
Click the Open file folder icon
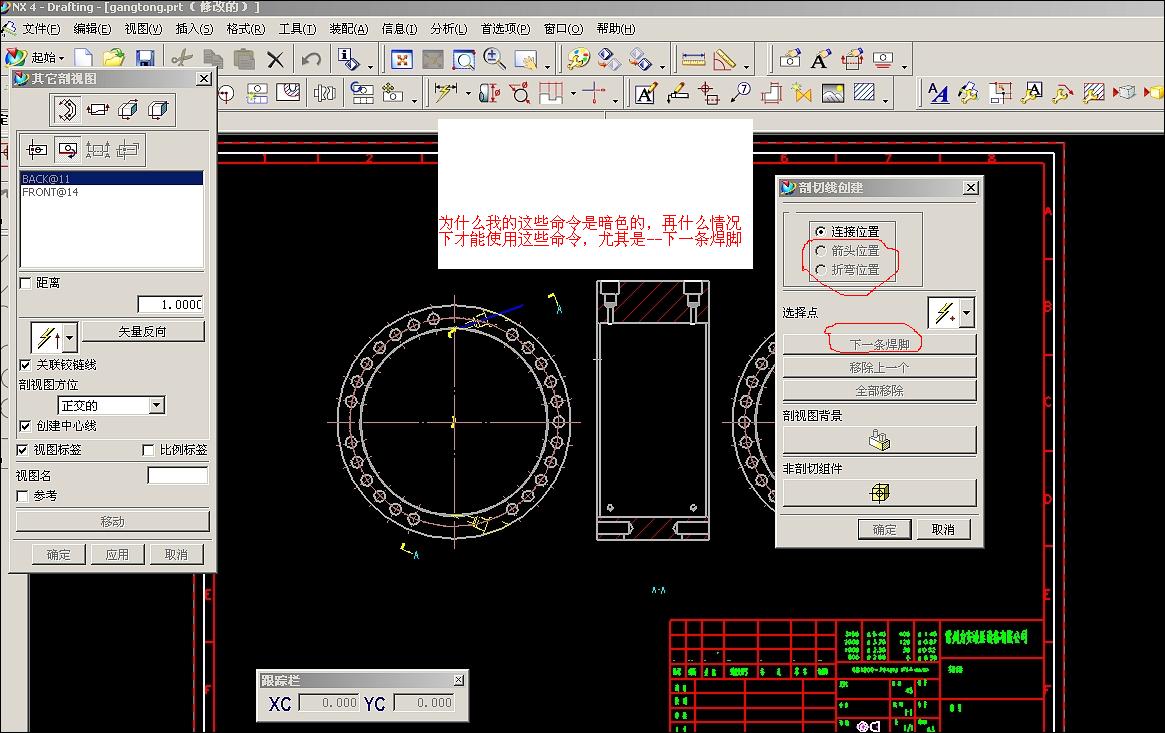pyautogui.click(x=114, y=58)
